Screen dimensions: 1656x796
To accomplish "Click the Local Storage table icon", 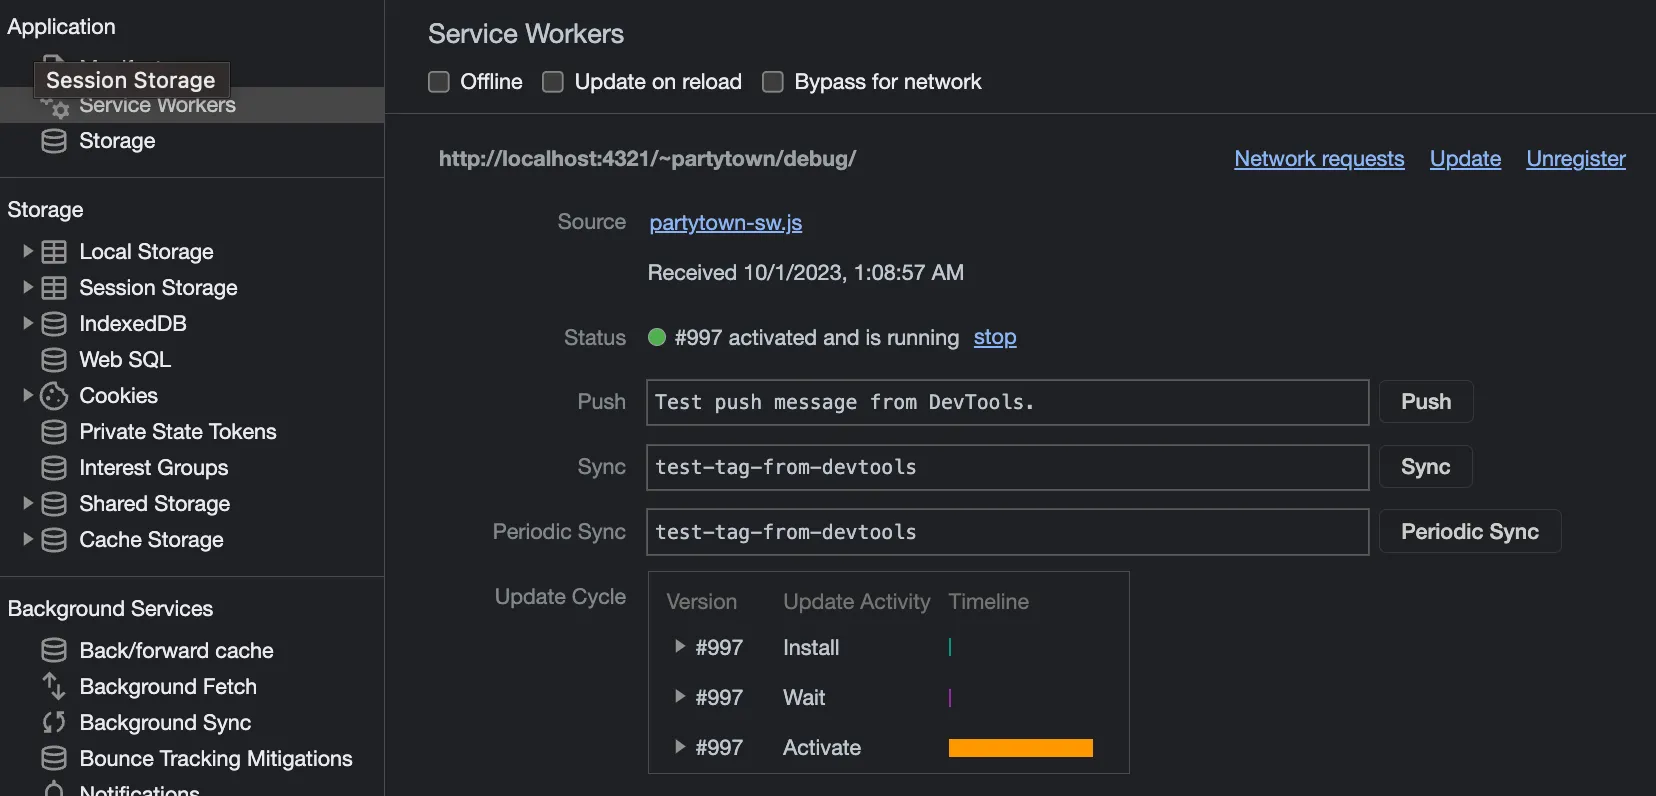I will tap(54, 252).
